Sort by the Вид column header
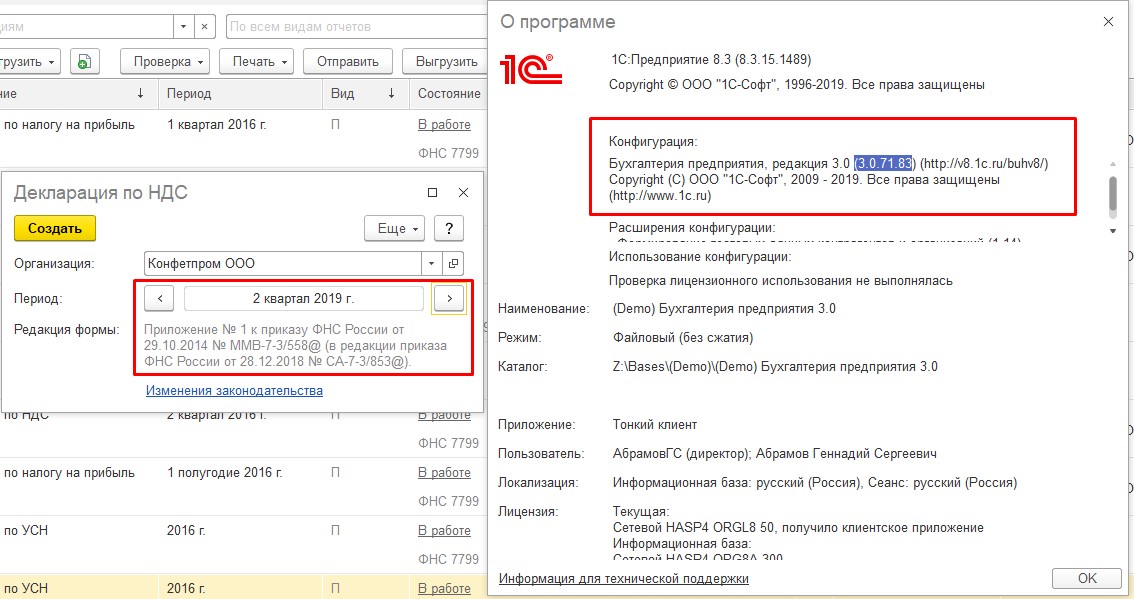The image size is (1134, 599). pos(364,93)
